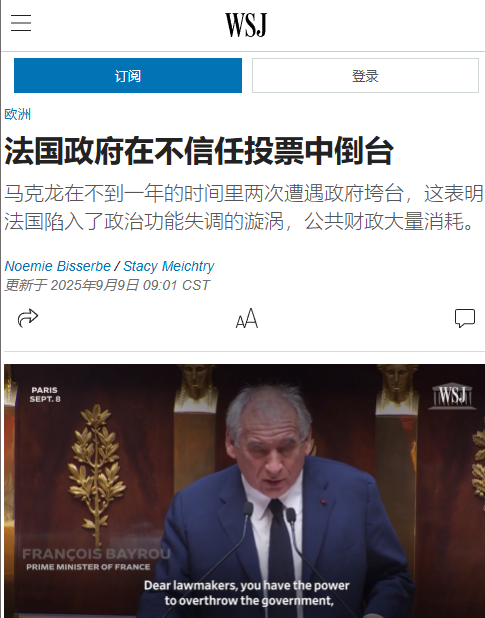The image size is (485, 618).
Task: Open author Stacy Meichtry's page
Action: pos(169,266)
